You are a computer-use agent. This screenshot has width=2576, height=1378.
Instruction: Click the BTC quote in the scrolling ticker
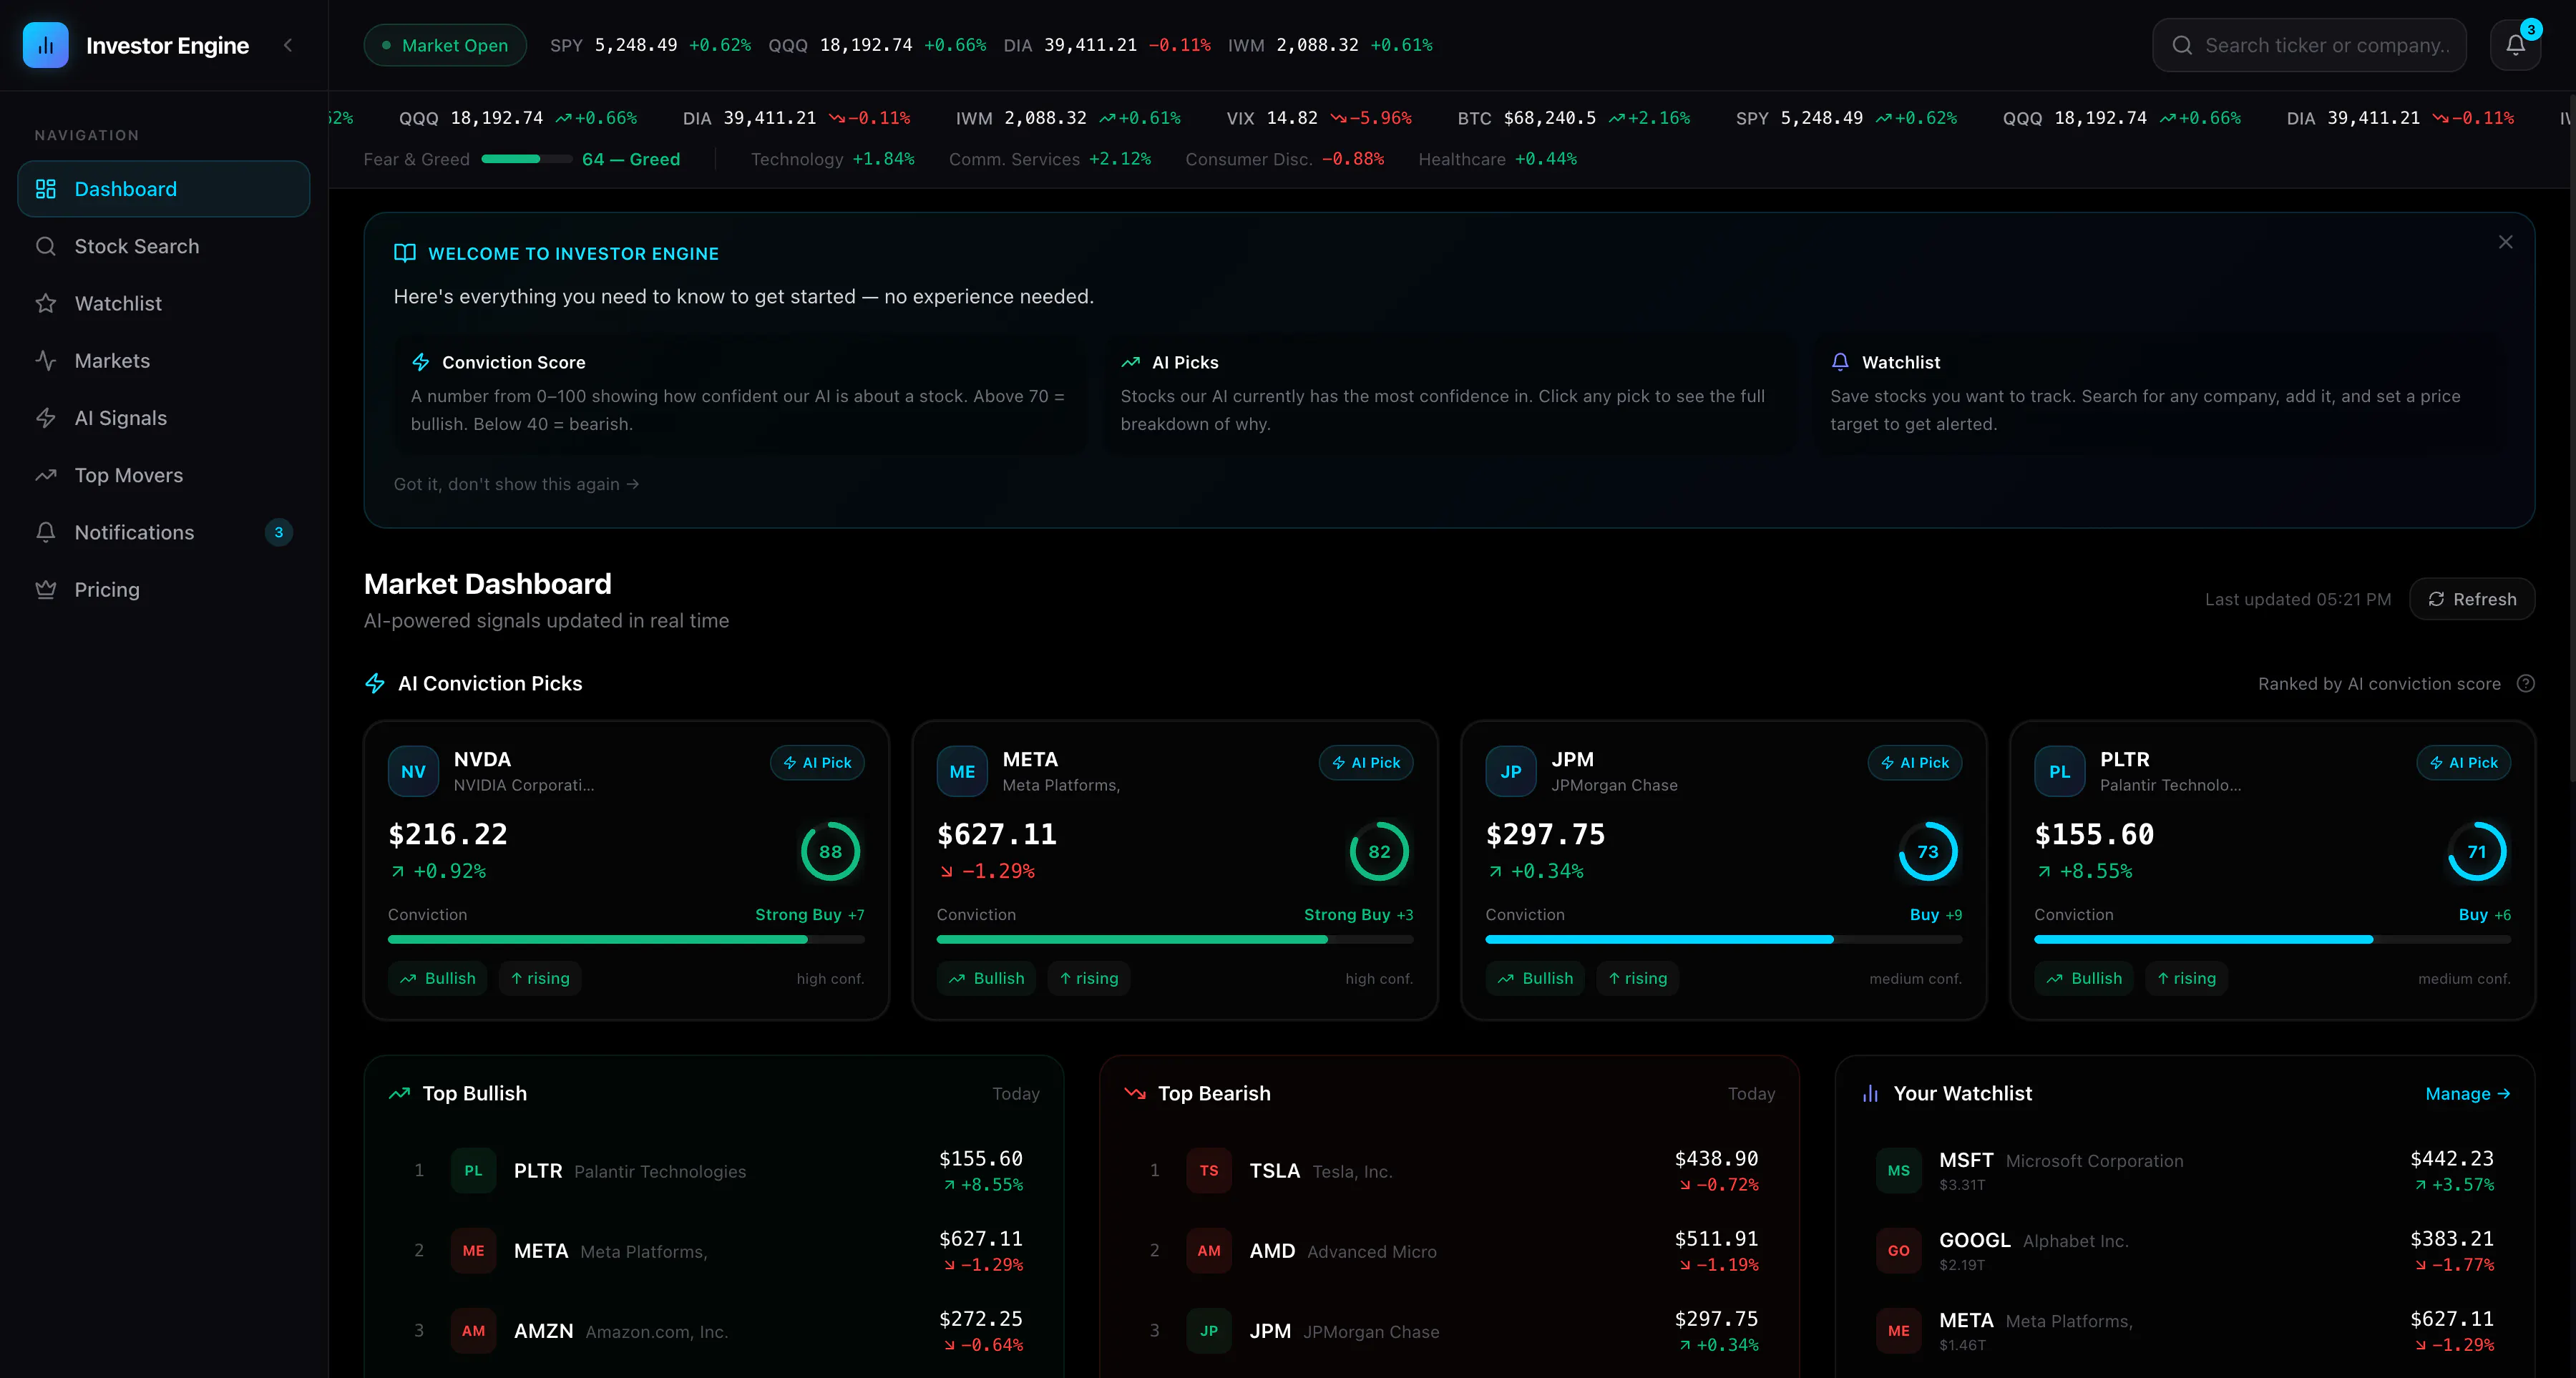point(1574,118)
